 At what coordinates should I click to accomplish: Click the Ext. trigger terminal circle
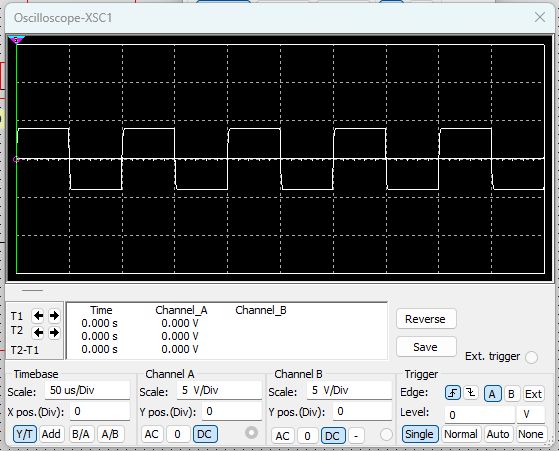(x=532, y=357)
